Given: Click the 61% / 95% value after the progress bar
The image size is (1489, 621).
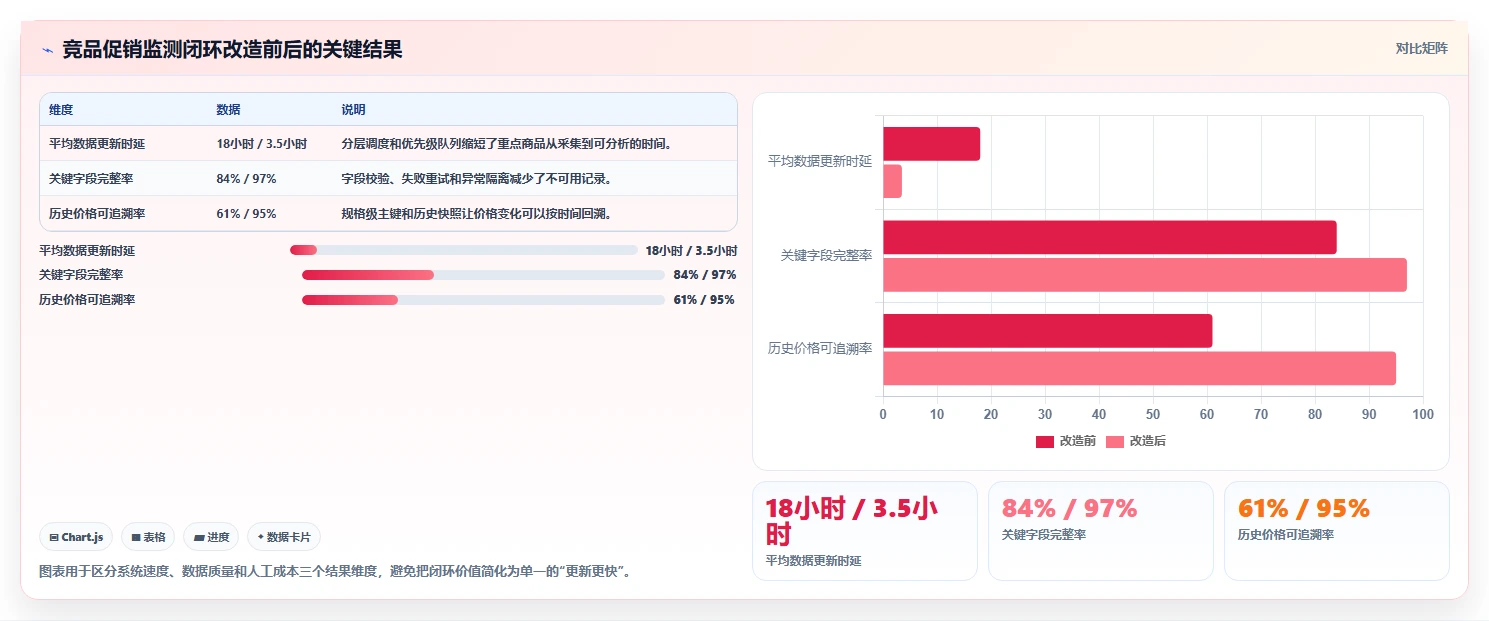Looking at the screenshot, I should [x=704, y=300].
